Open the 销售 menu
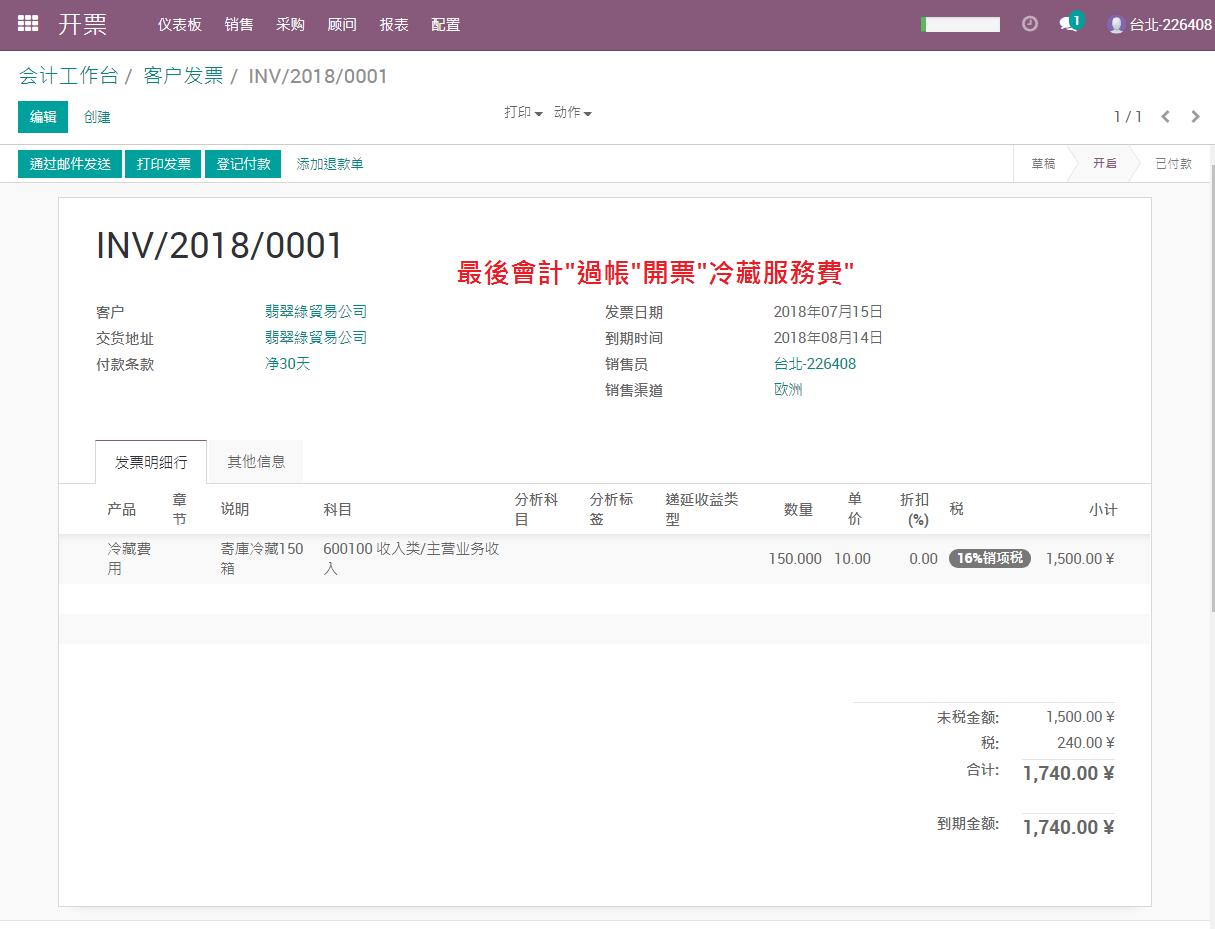 point(239,24)
